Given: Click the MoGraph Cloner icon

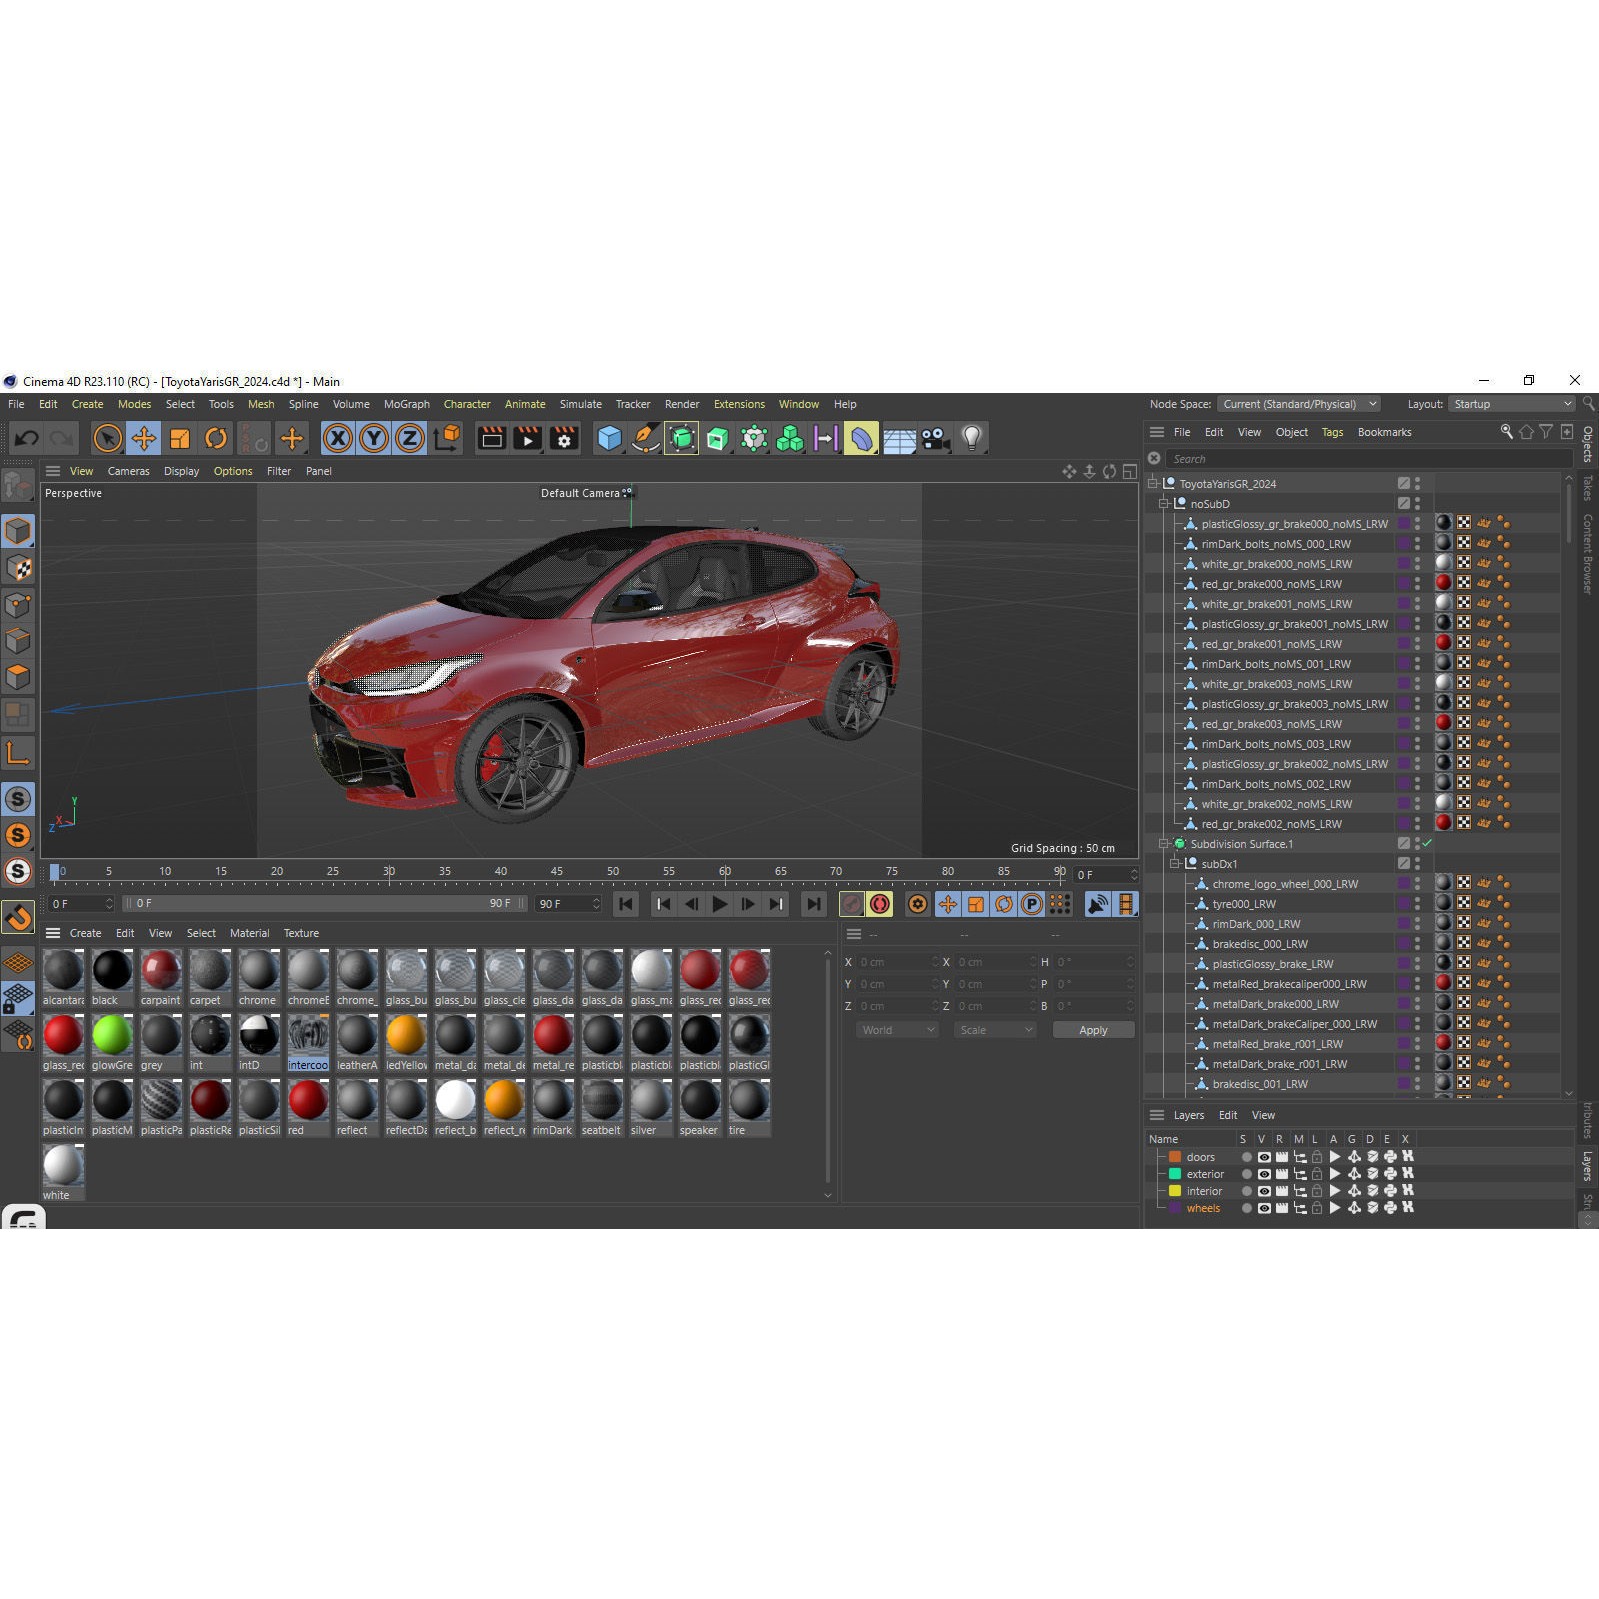Looking at the screenshot, I should (x=790, y=438).
